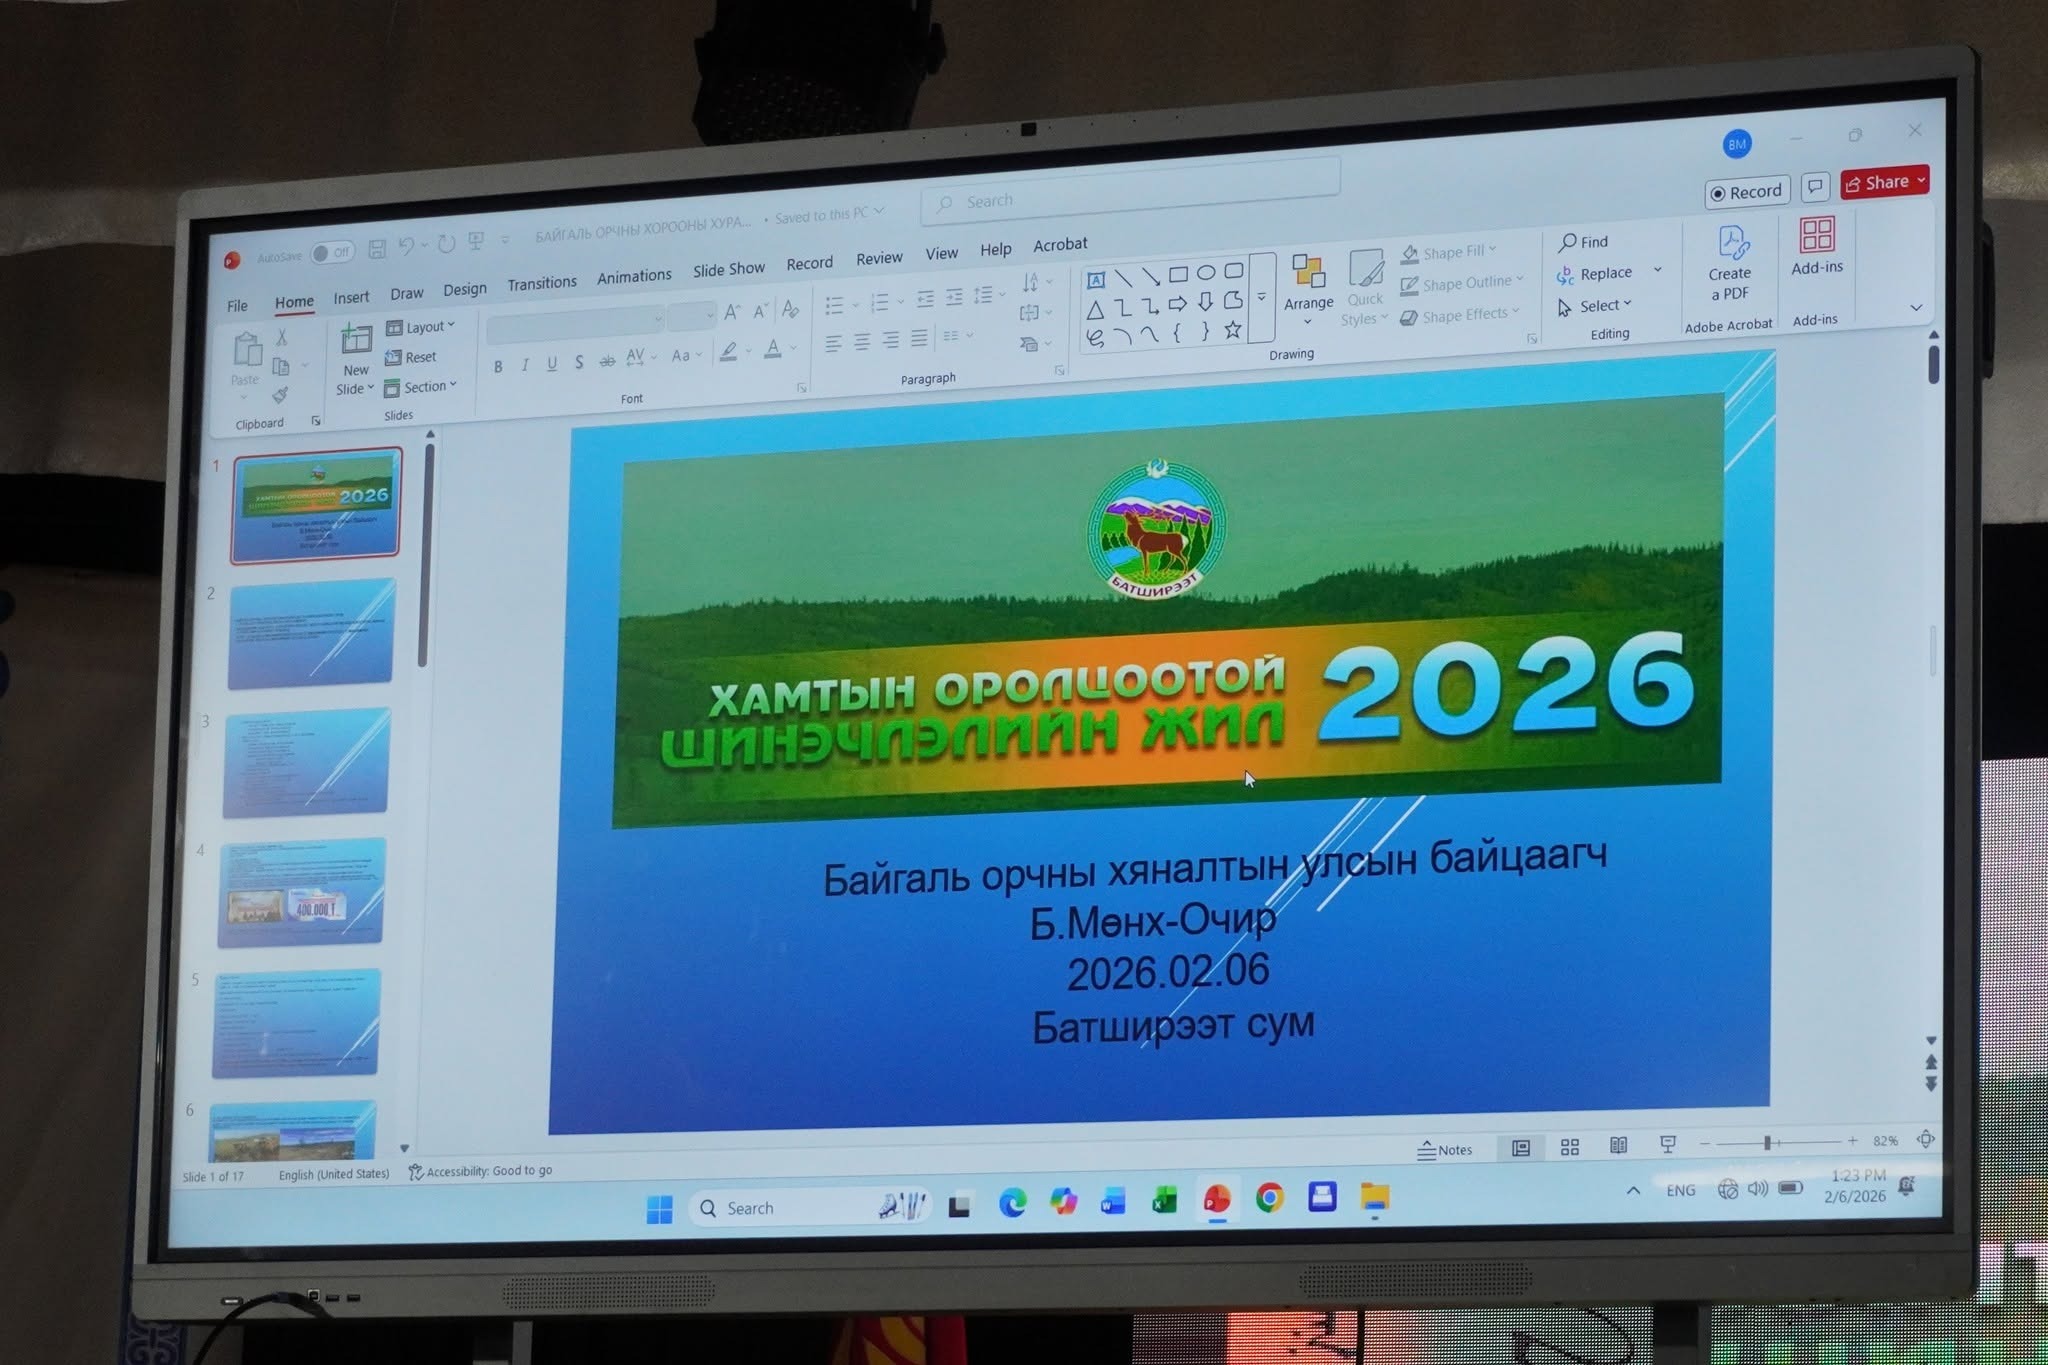Toggle the AutoSave switch

(331, 253)
